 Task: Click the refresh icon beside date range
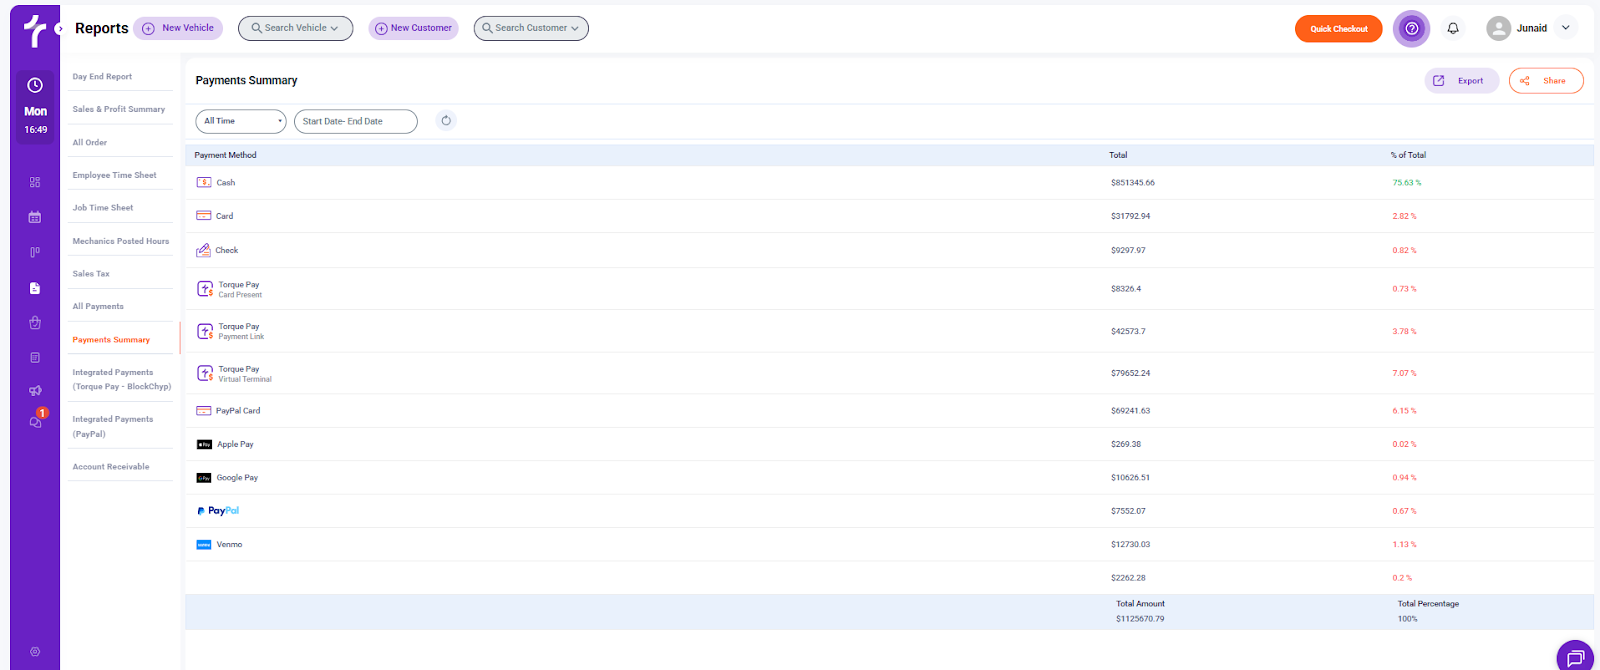pyautogui.click(x=446, y=121)
